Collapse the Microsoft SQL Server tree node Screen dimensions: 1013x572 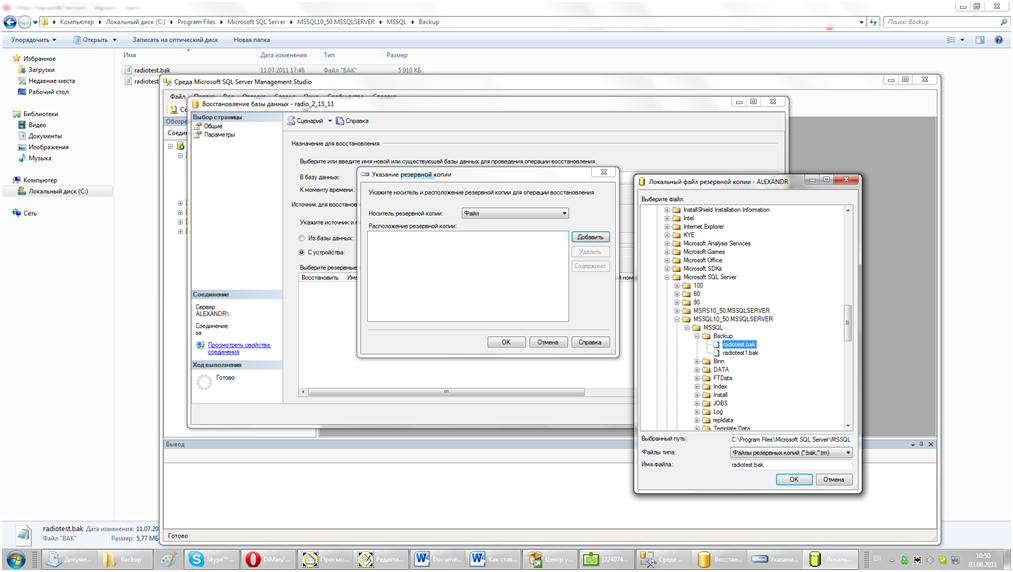point(667,277)
